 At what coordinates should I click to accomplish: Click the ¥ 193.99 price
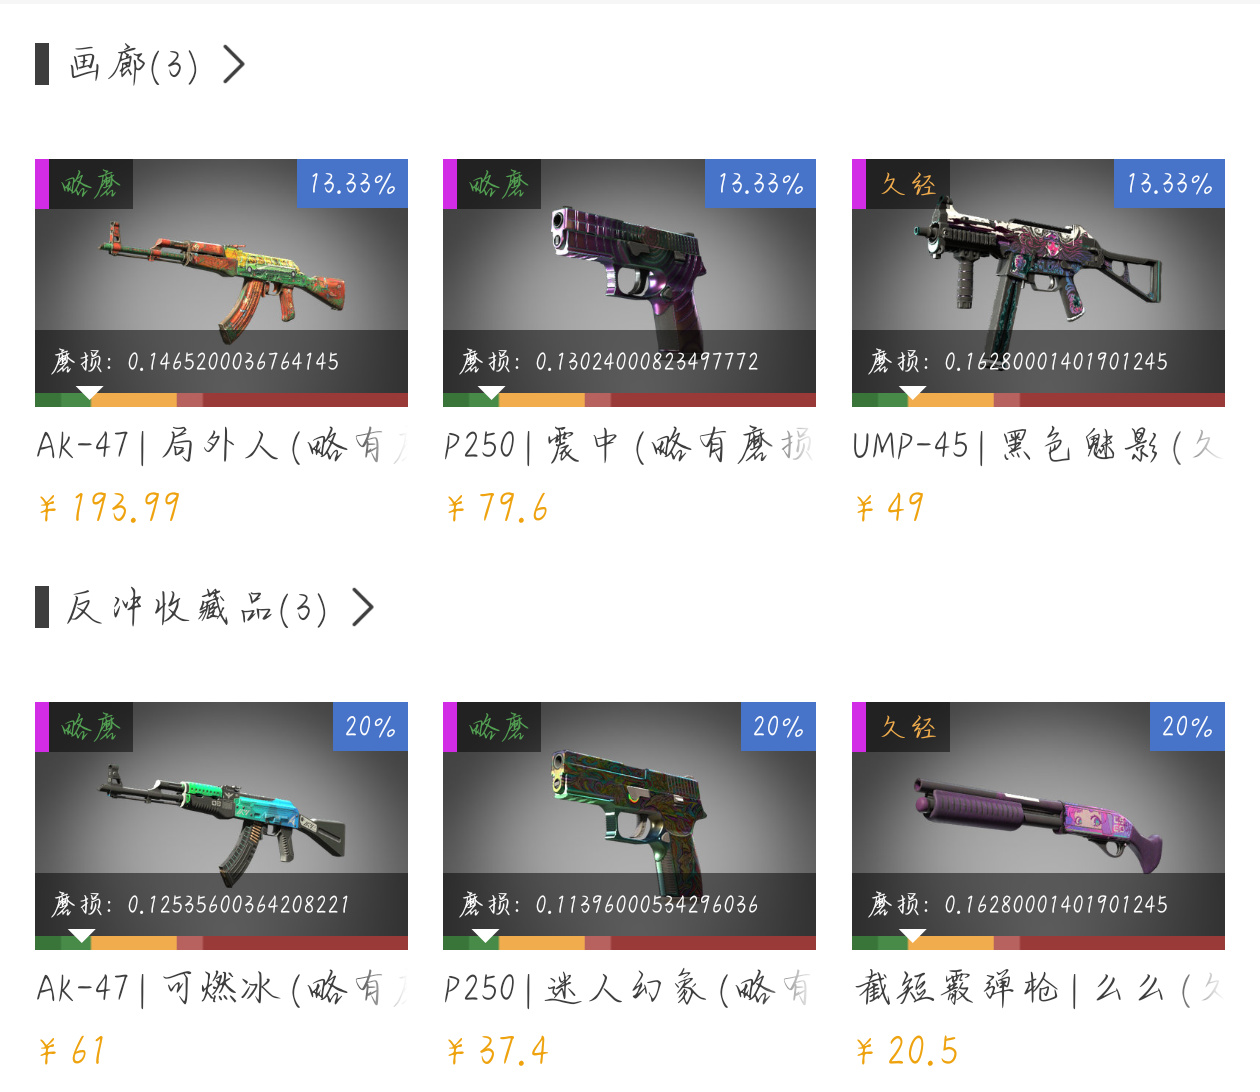click(110, 508)
